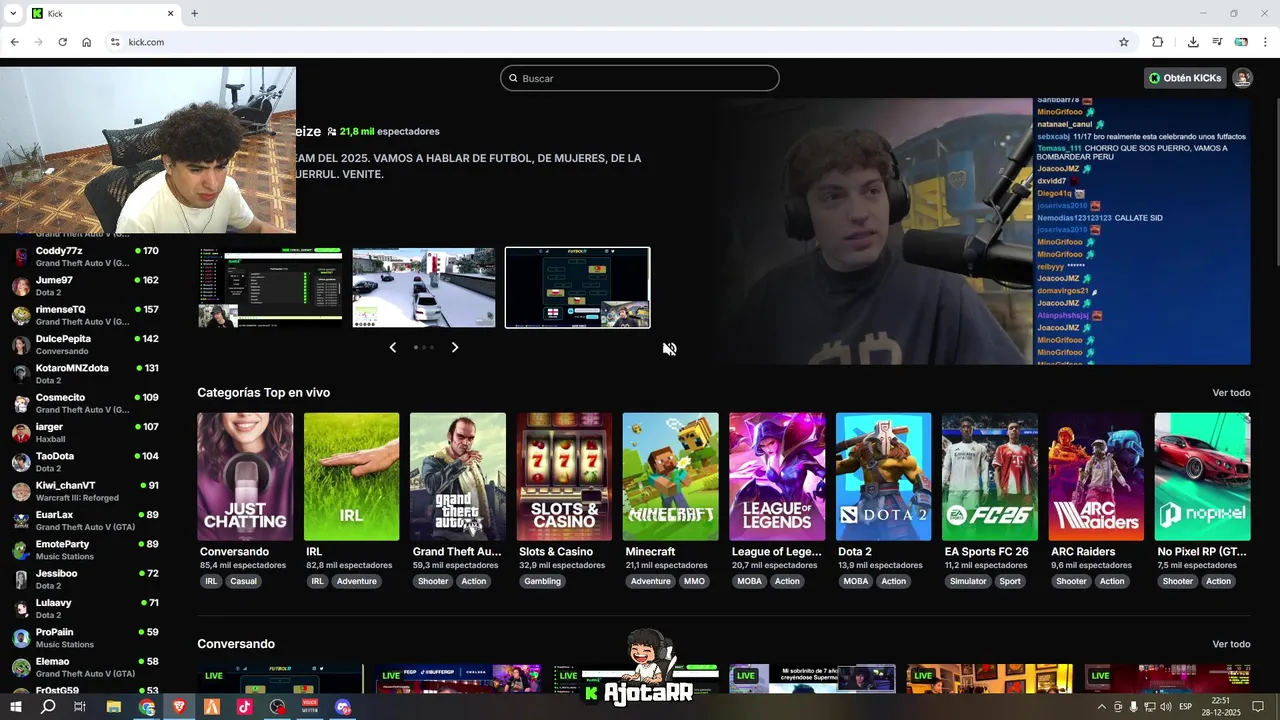Open the IRL category card
The height and width of the screenshot is (720, 1280).
tap(352, 477)
